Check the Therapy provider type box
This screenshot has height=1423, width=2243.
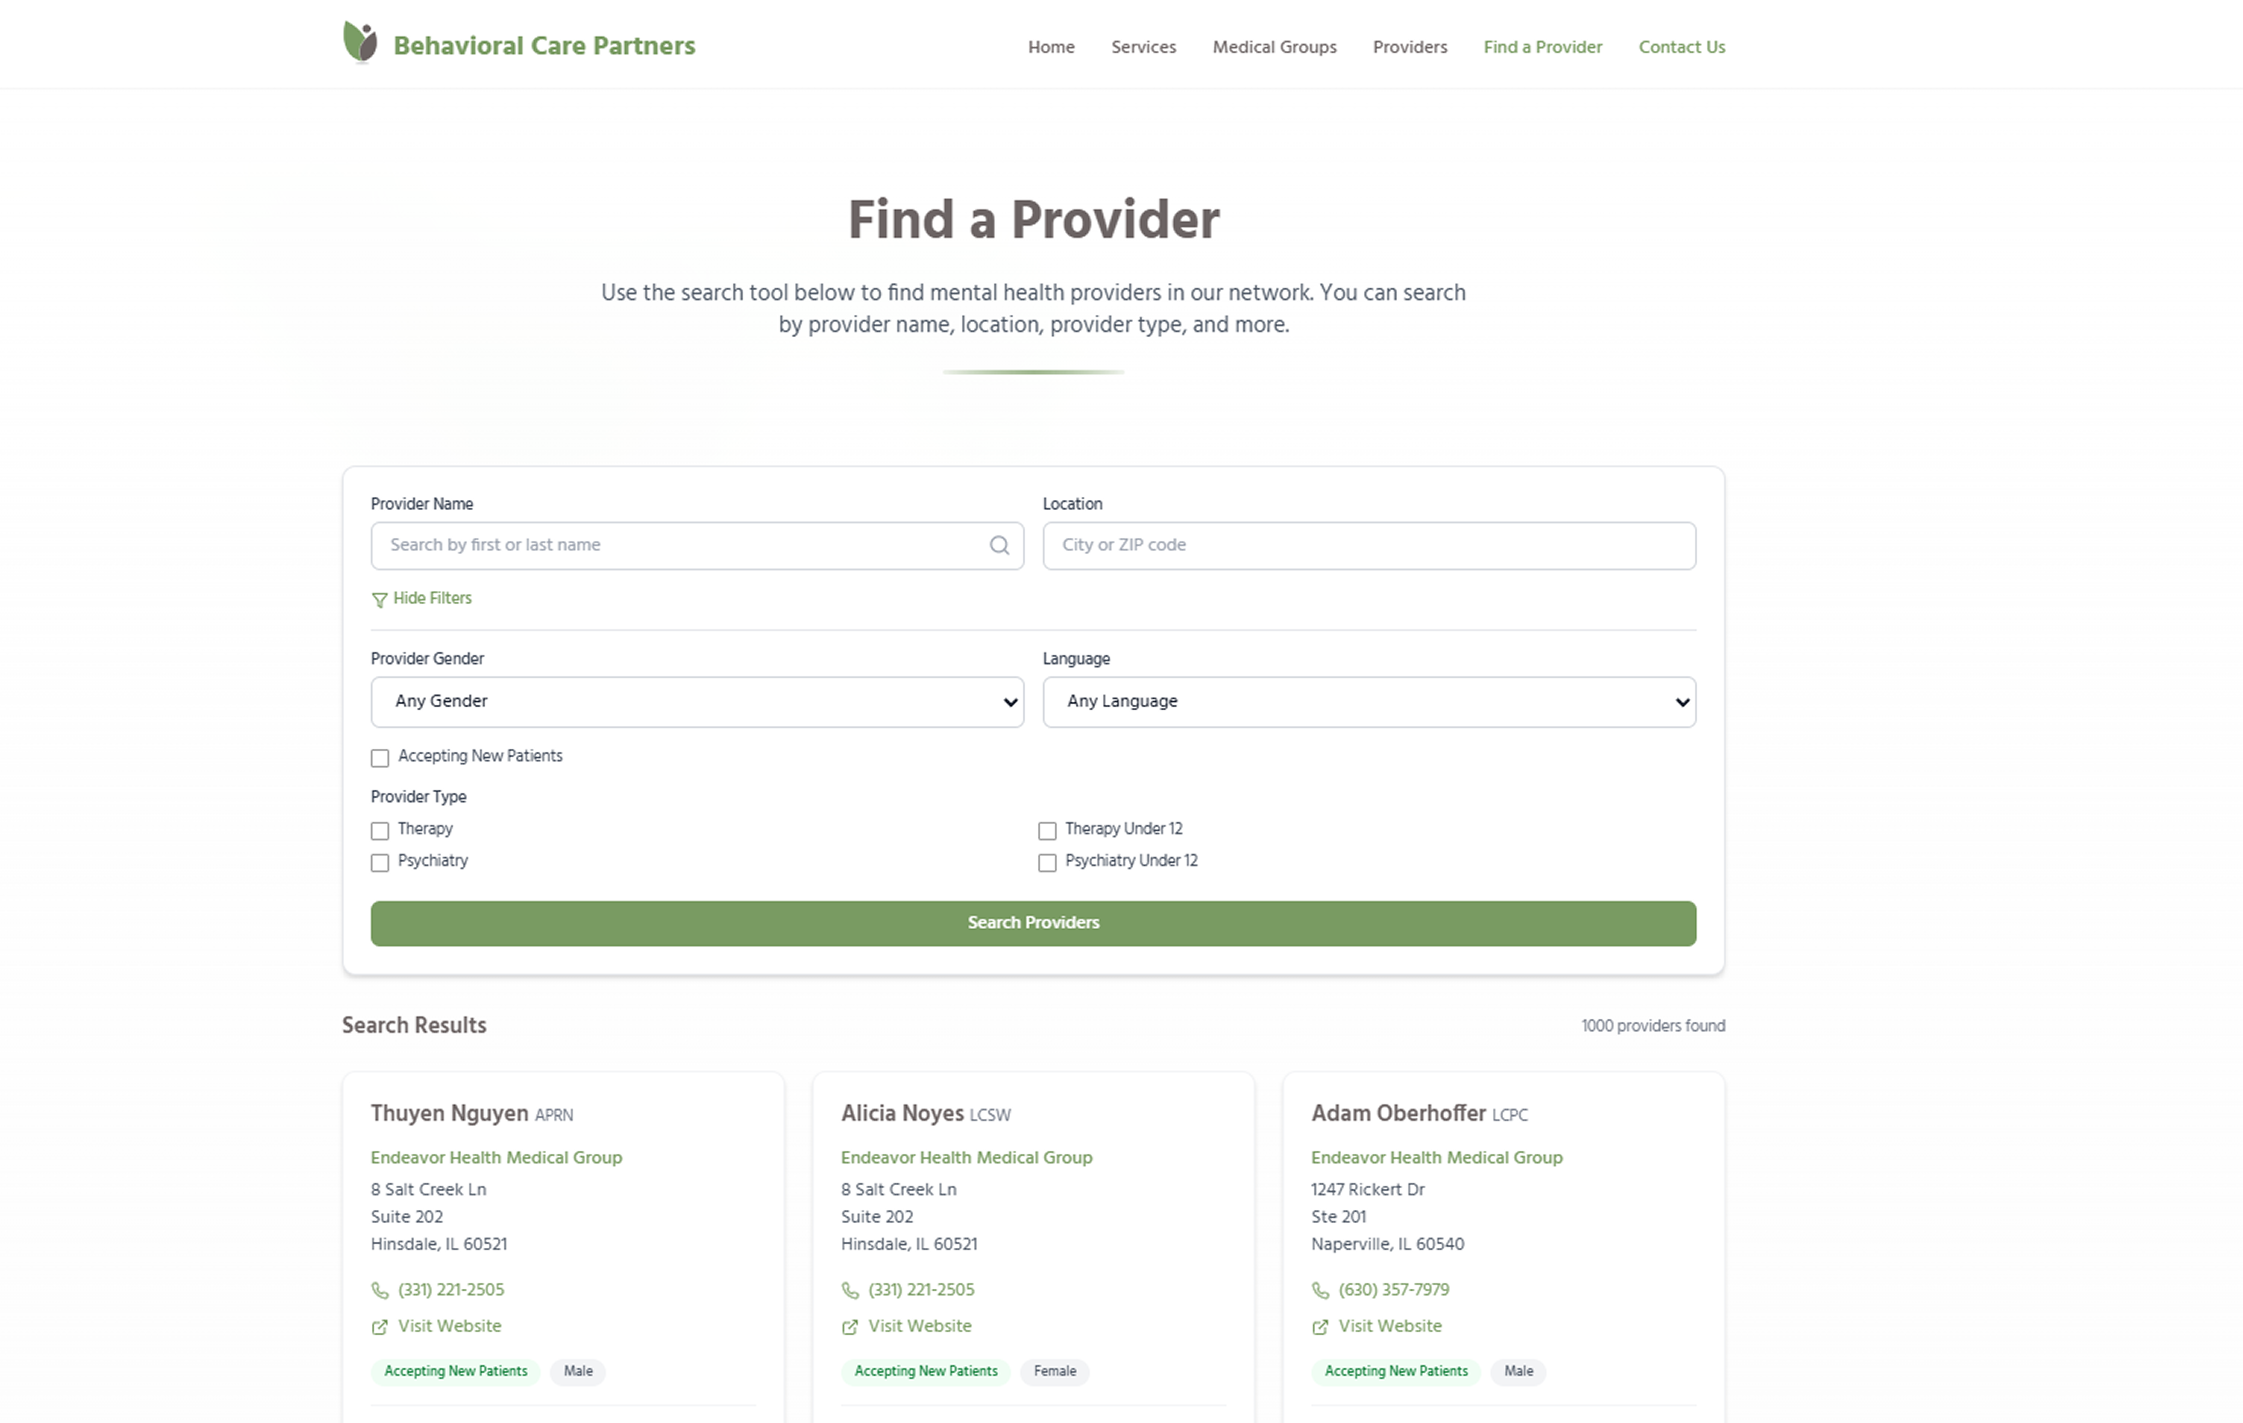coord(380,831)
